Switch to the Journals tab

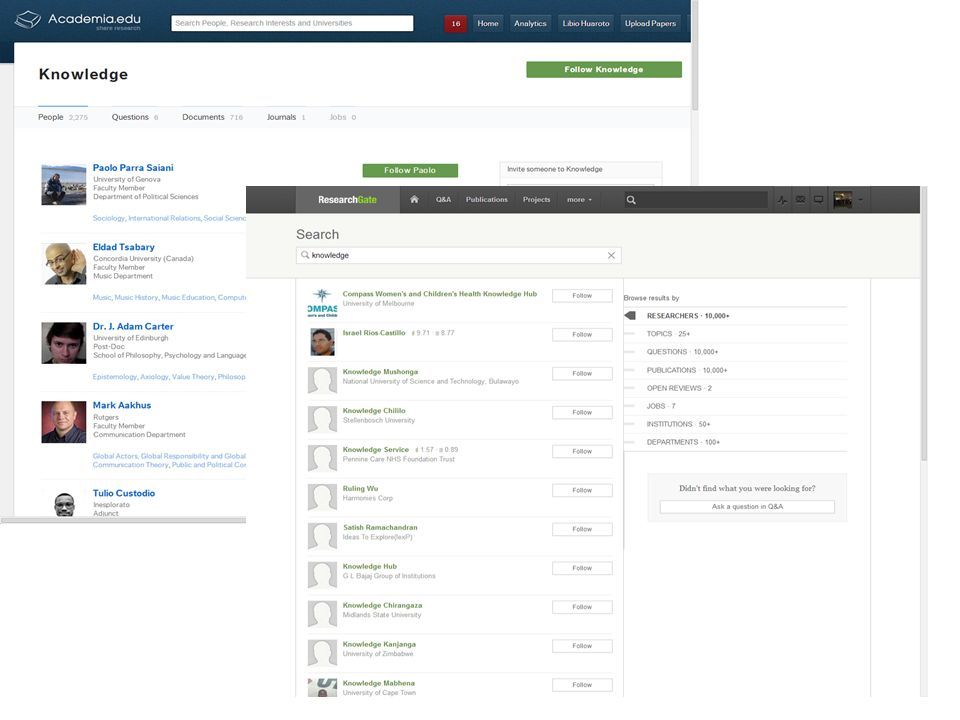click(286, 117)
